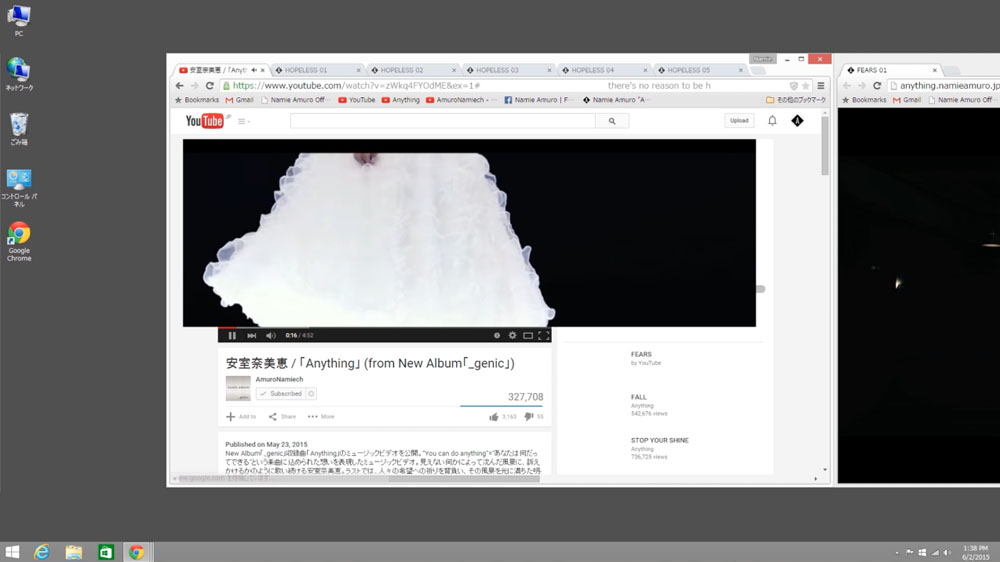Click the YouTube search magnifier button
1000x562 pixels.
(x=611, y=121)
